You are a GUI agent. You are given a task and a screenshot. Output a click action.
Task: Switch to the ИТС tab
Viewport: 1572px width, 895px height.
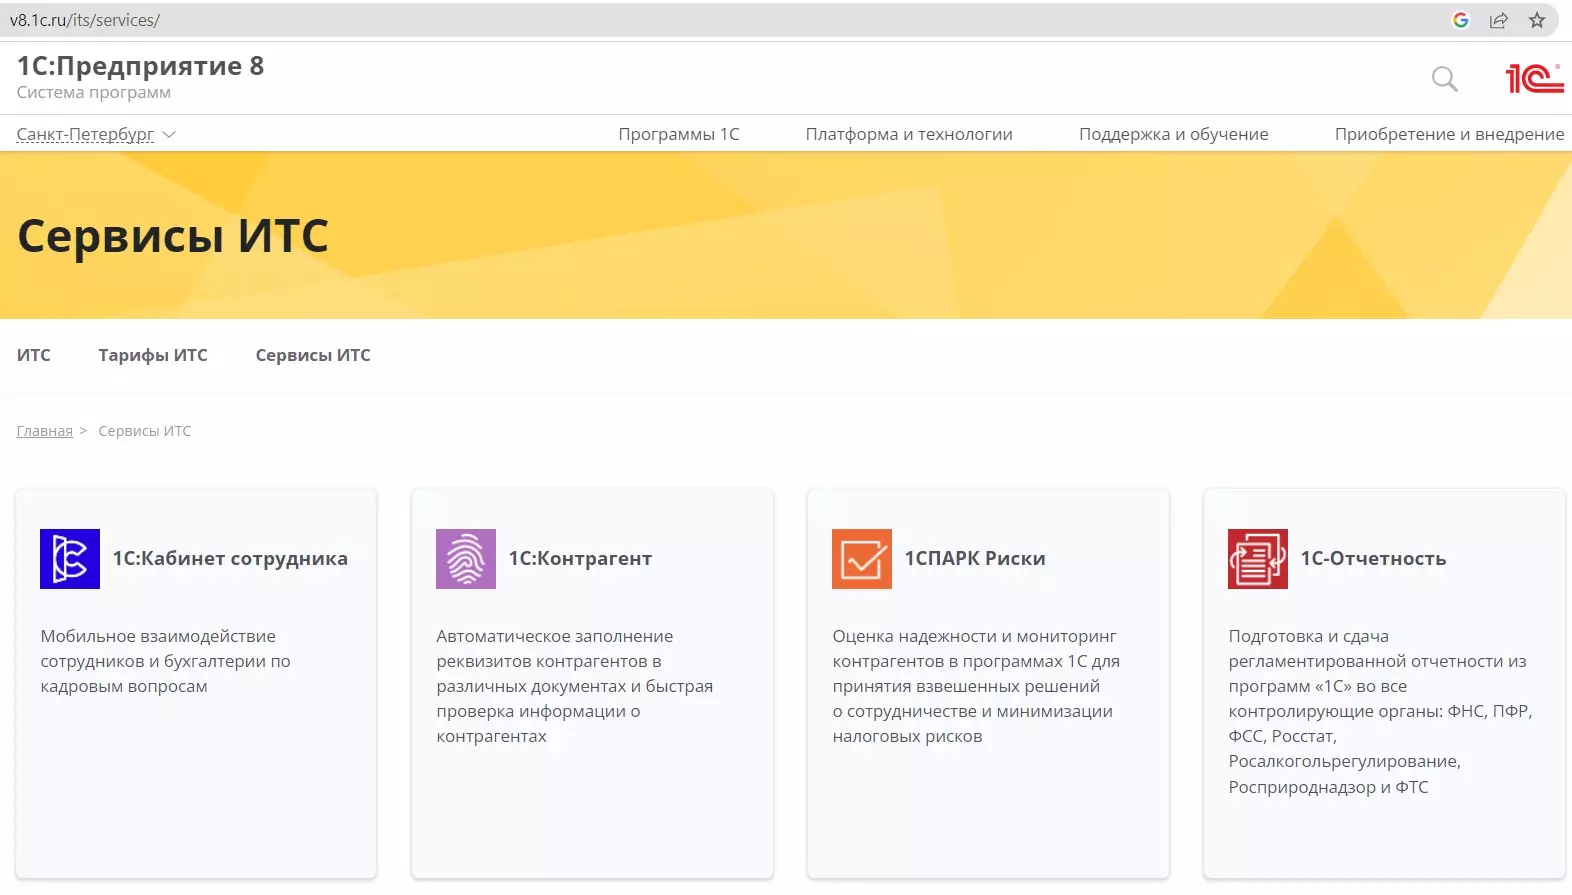[34, 355]
